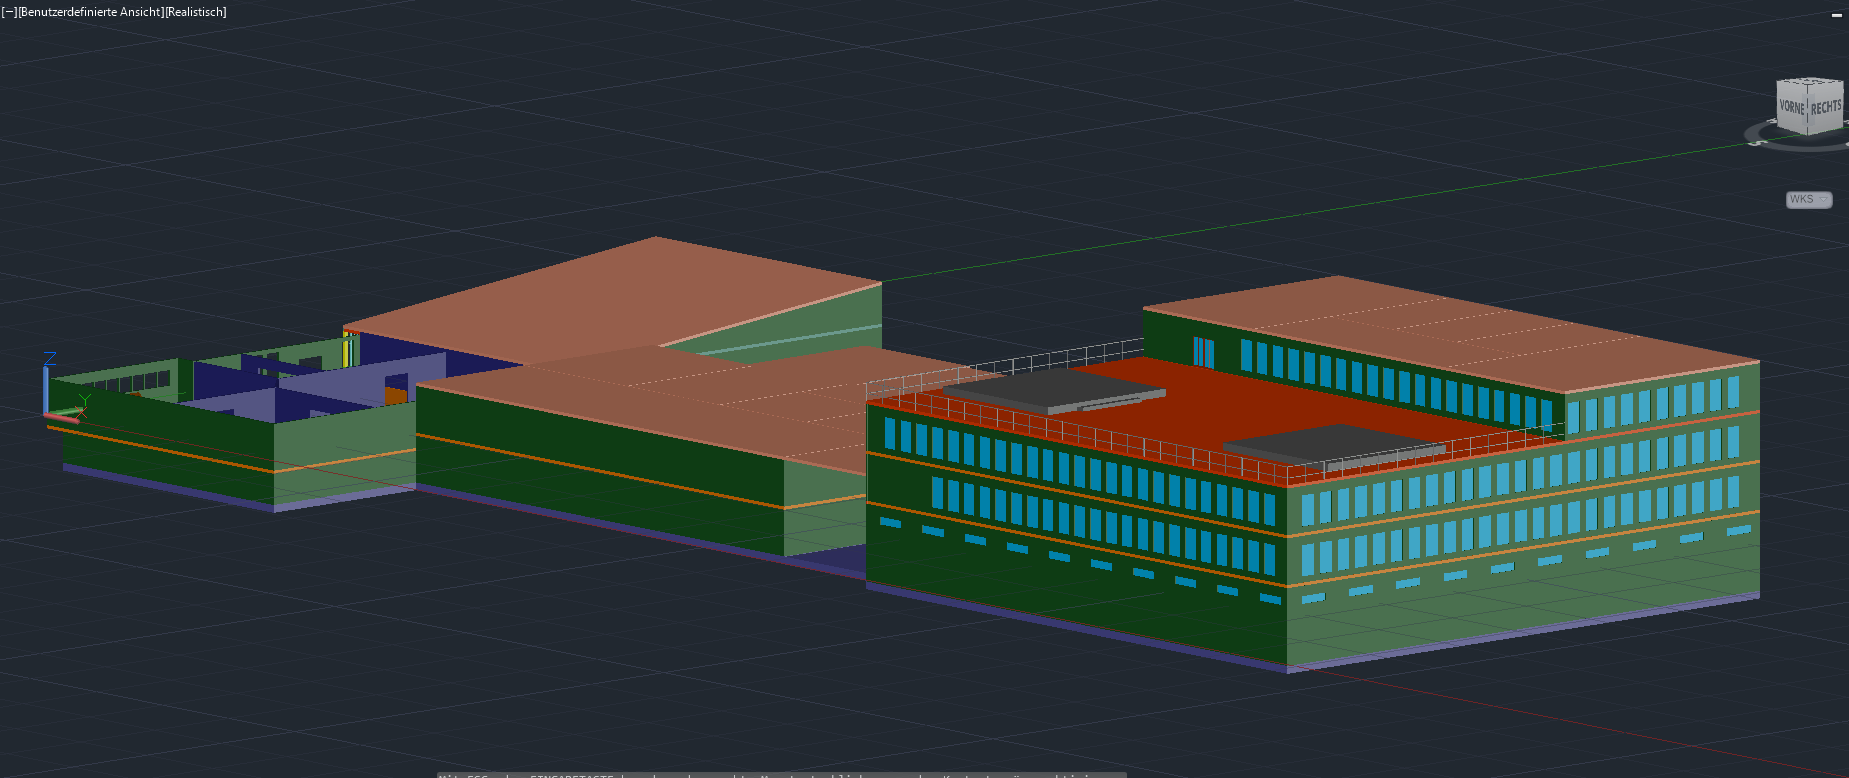The image size is (1849, 778).
Task: Click the VORNE face of the ViewCube
Action: click(1791, 106)
